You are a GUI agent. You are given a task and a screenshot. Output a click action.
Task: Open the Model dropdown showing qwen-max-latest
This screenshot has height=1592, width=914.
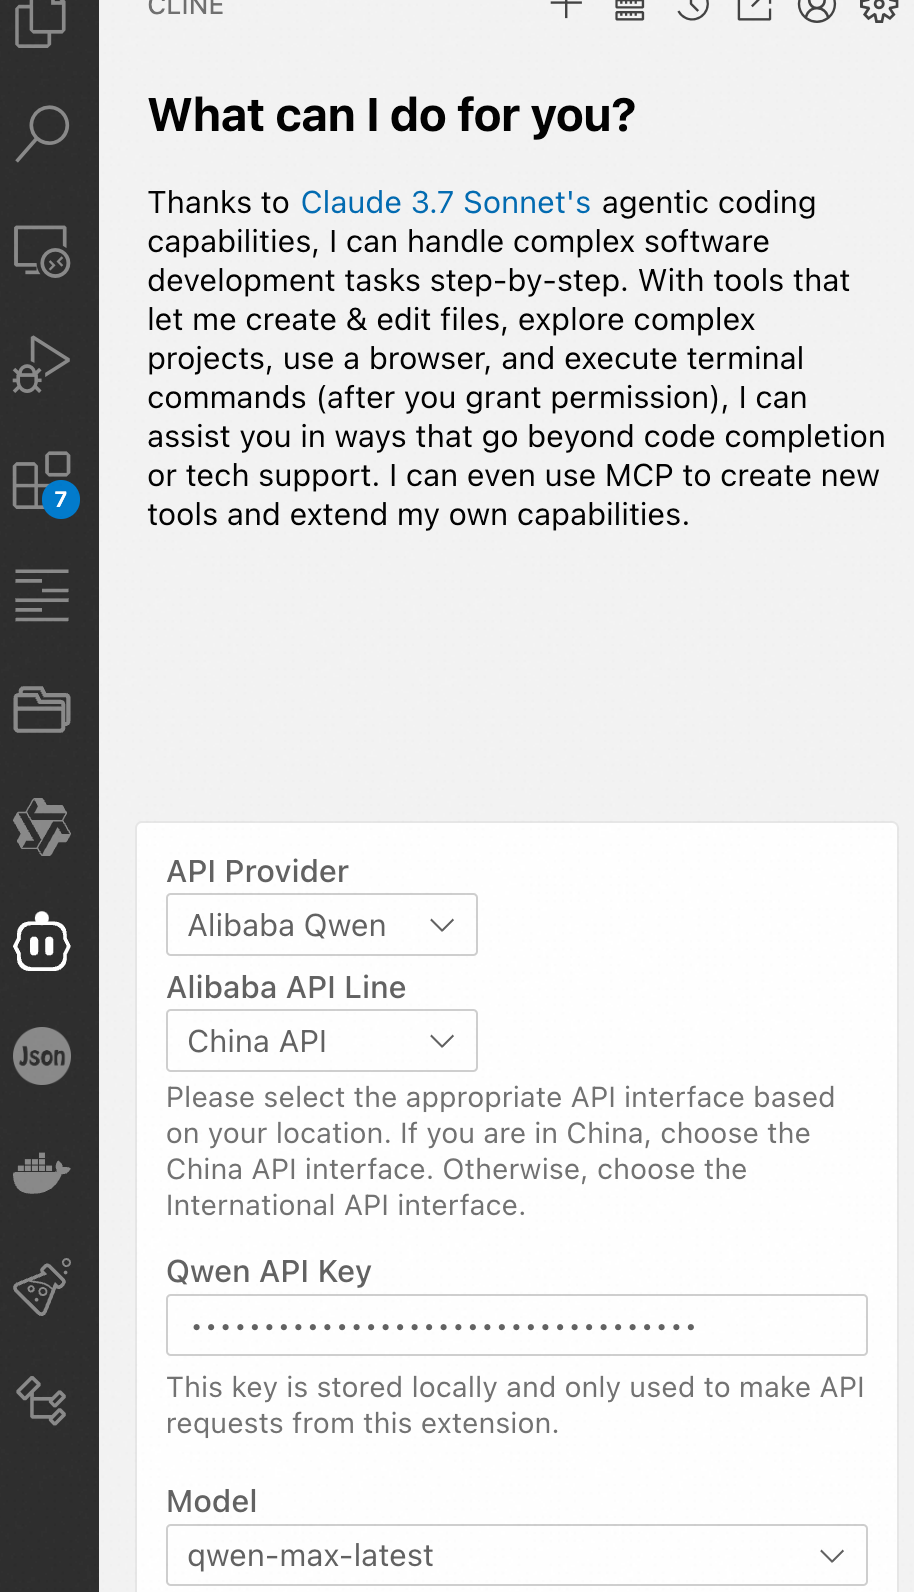(x=516, y=1555)
